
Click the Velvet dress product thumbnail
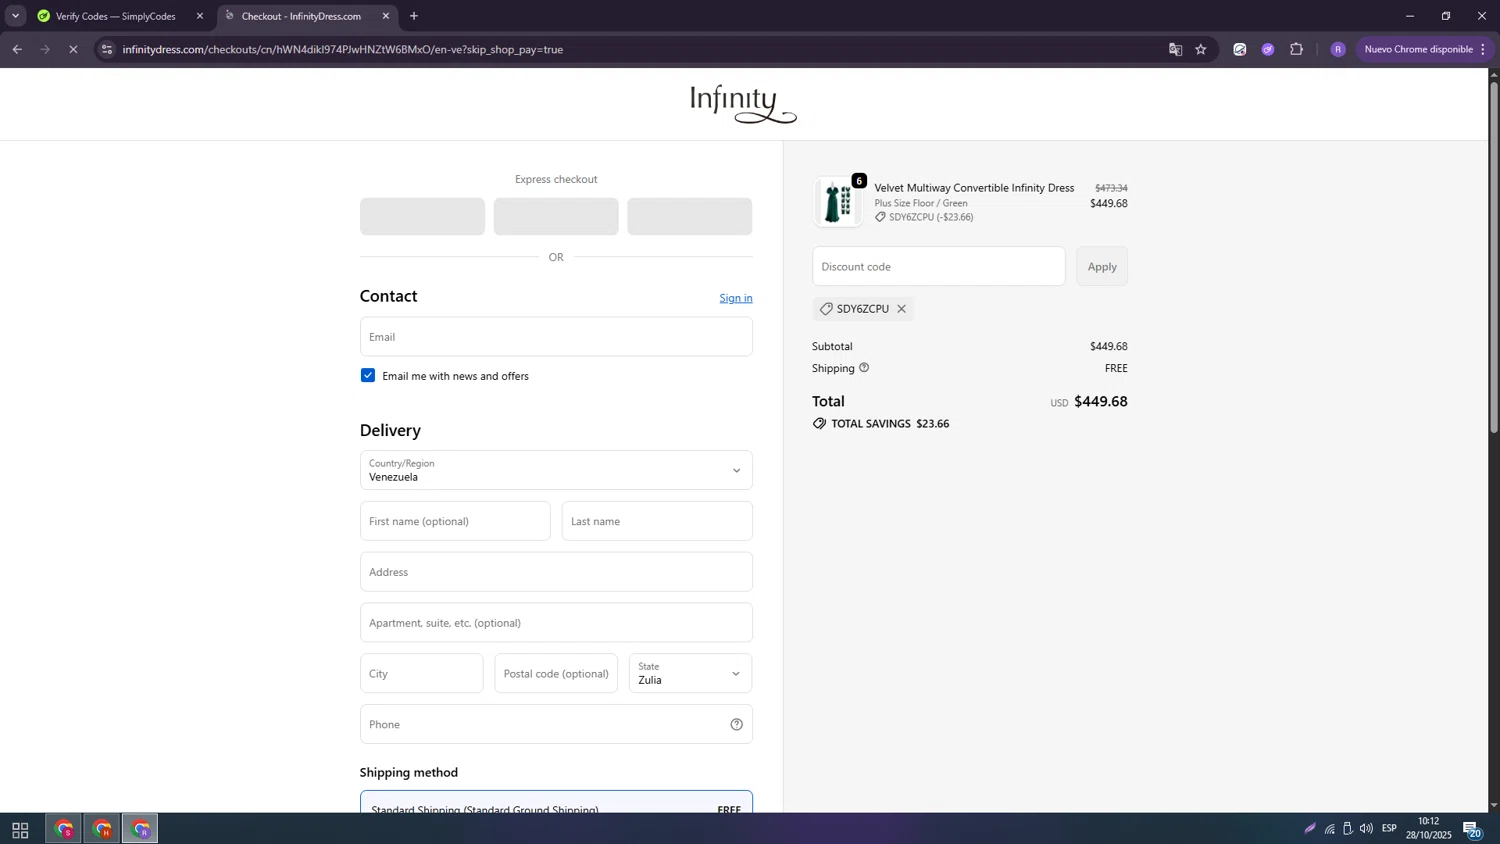click(837, 202)
